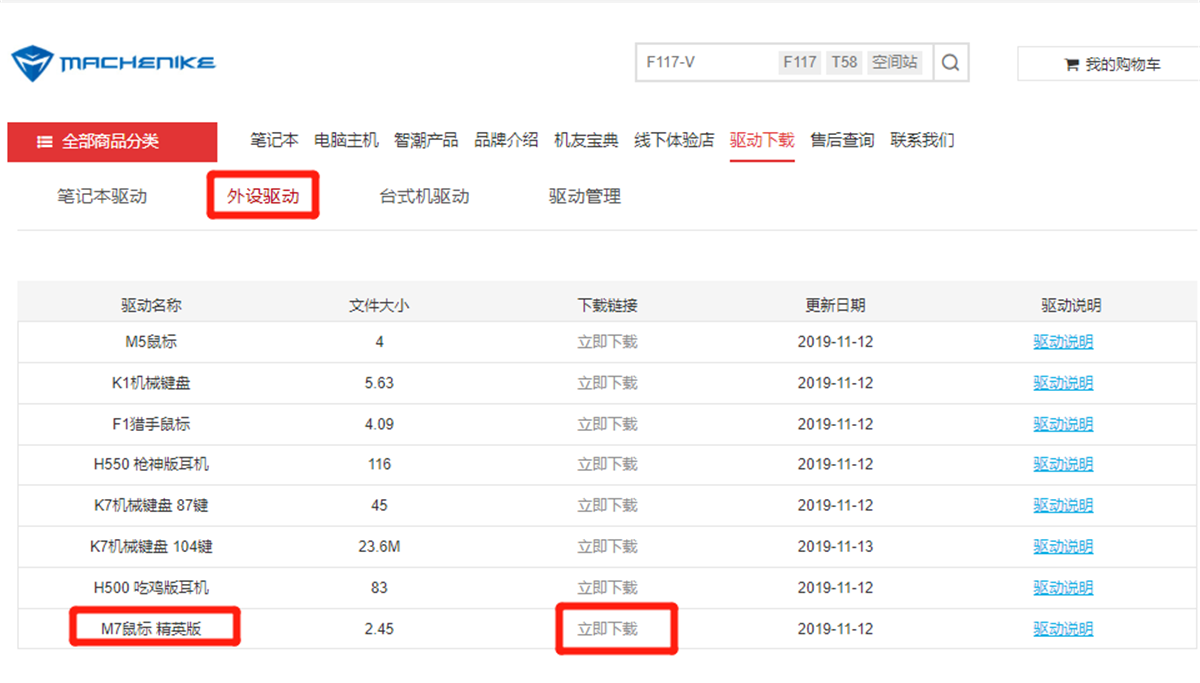Select the T58 search suggestion tag
1200x683 pixels.
coord(844,62)
